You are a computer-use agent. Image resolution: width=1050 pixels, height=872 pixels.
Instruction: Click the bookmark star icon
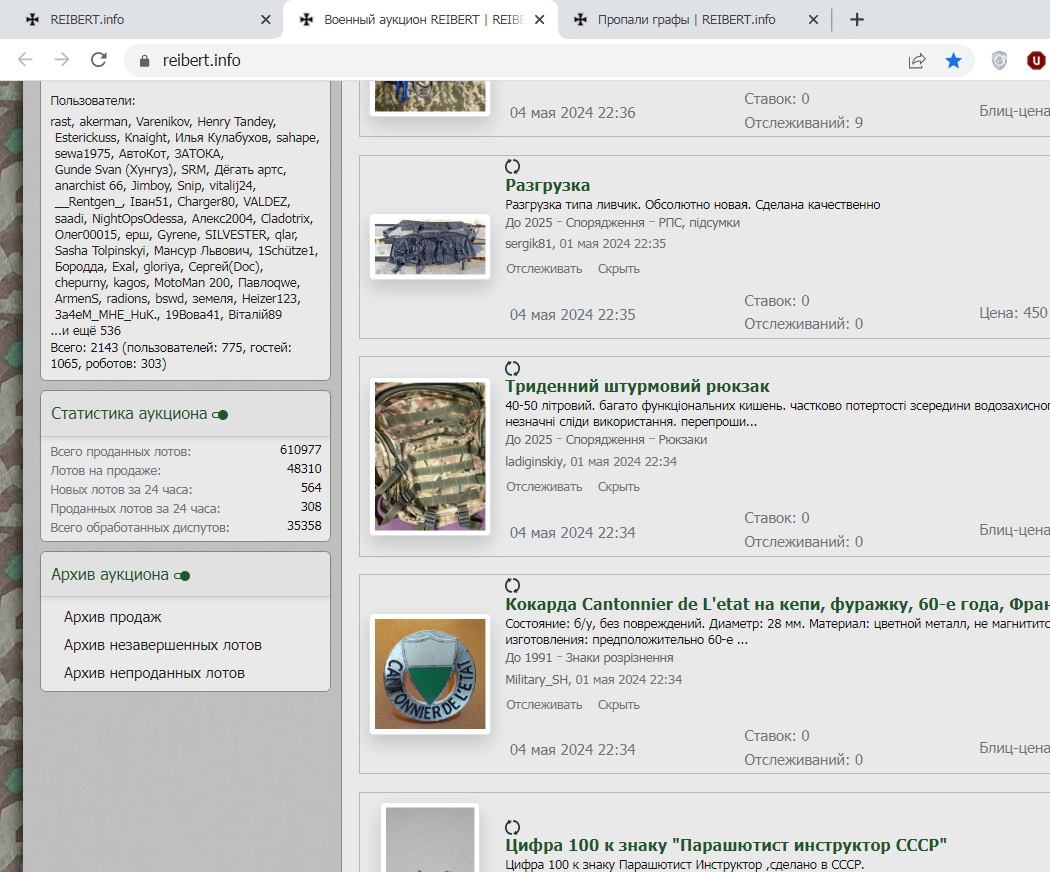coord(953,61)
